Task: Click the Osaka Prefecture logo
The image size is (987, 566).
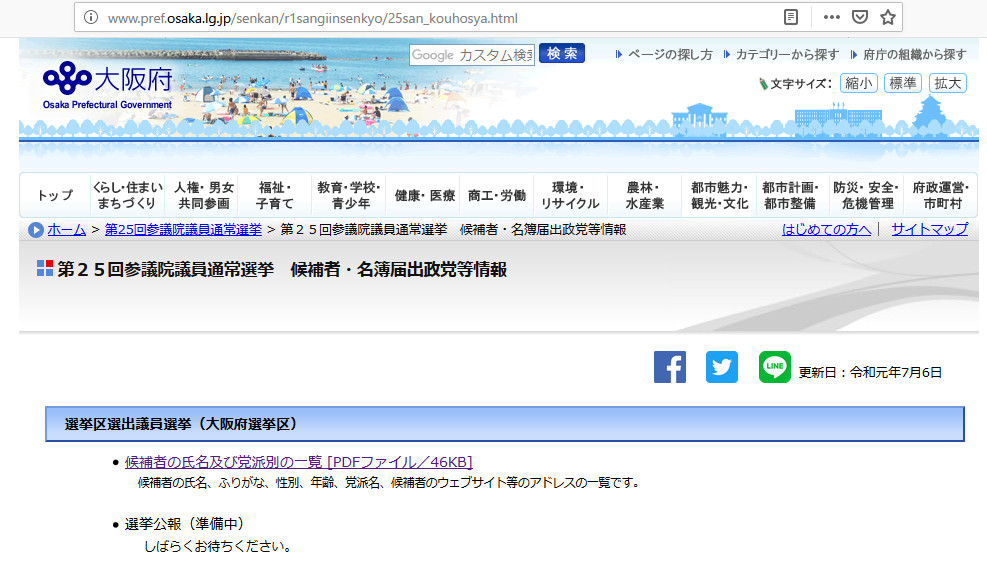Action: click(107, 84)
